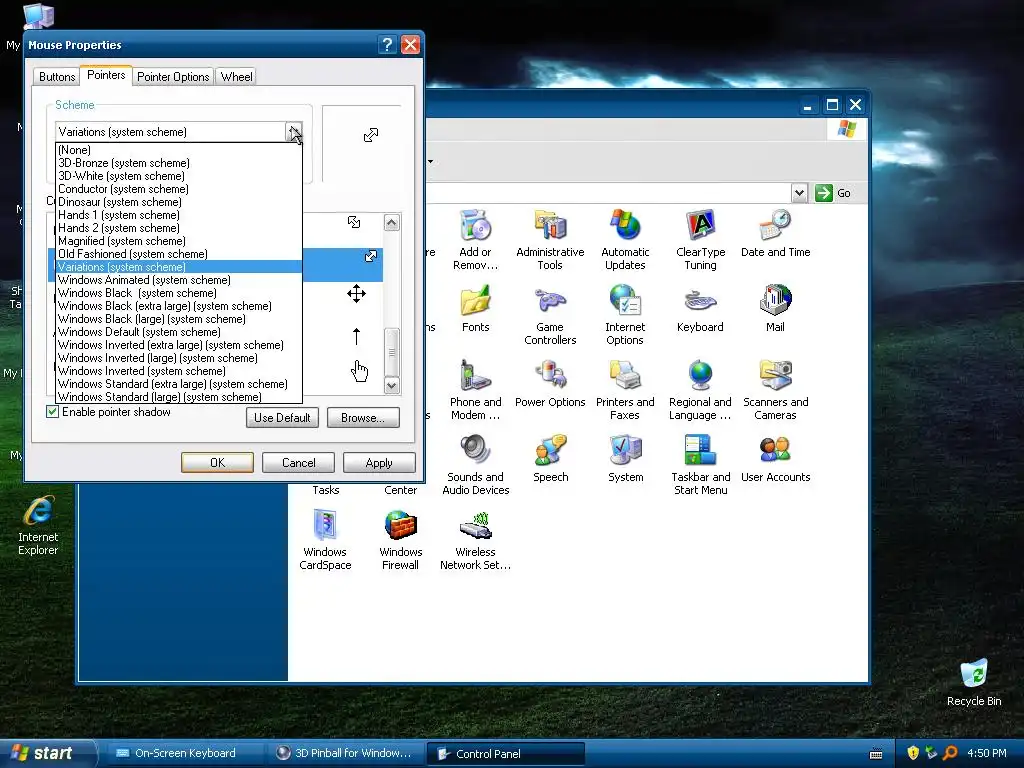Click Go button in Control Panel

pyautogui.click(x=833, y=193)
